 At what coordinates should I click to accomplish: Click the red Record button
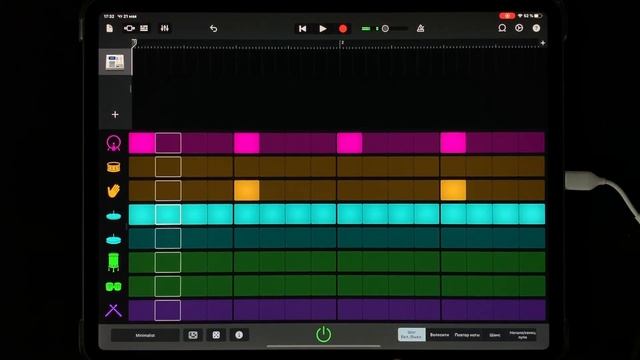click(x=343, y=29)
